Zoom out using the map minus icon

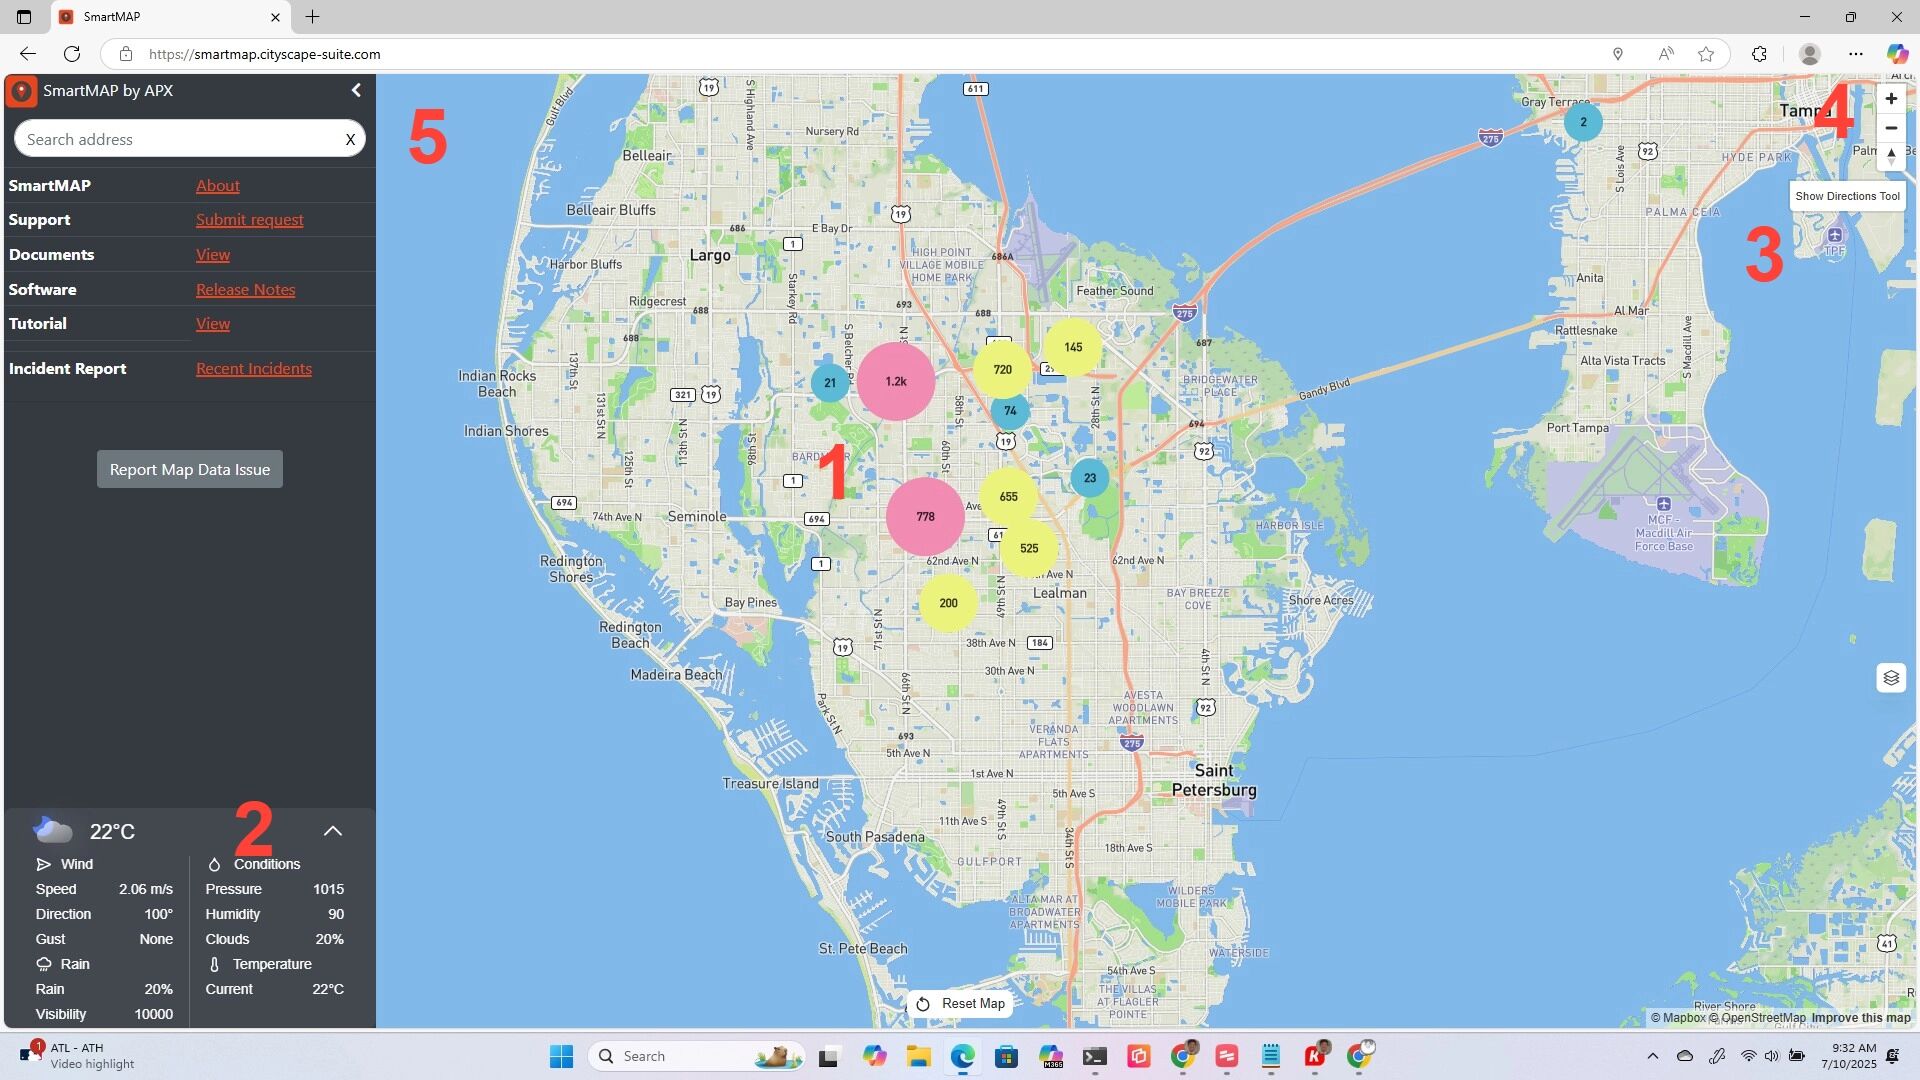pyautogui.click(x=1891, y=128)
